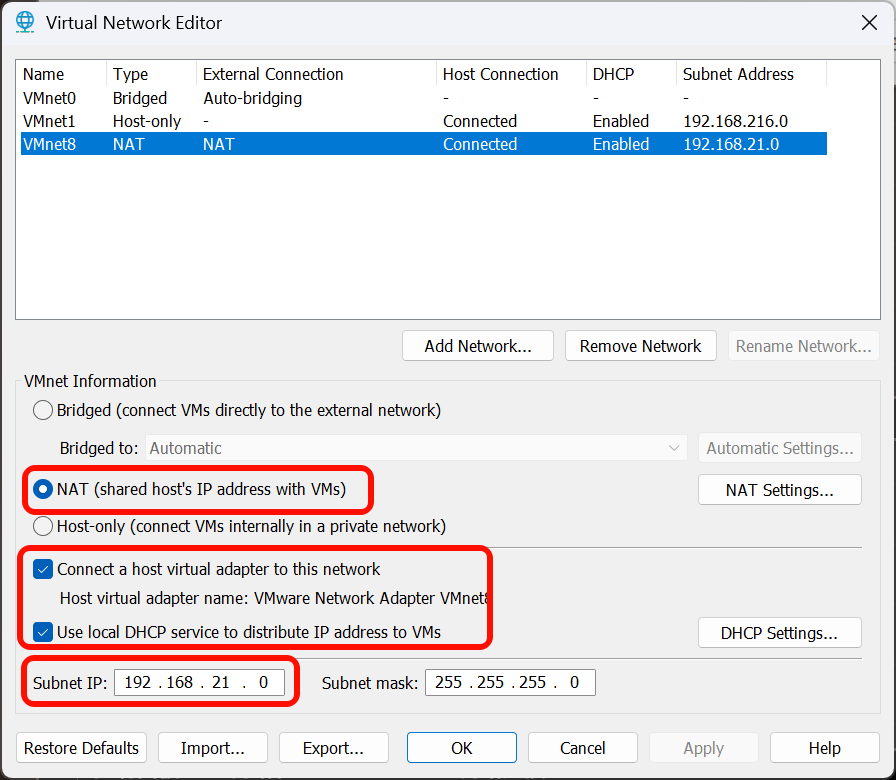Click the Auto-bridging external connection cell
Screen dimensions: 896x780
253,98
